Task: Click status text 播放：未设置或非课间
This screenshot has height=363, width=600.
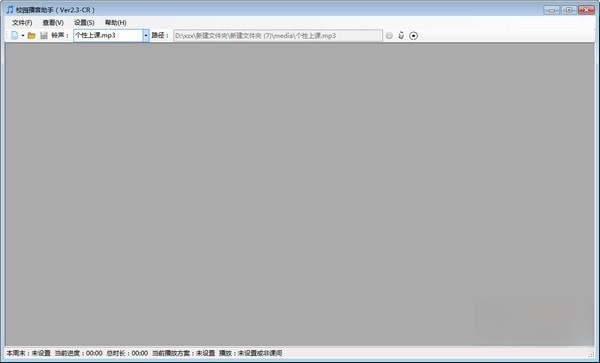Action: [x=251, y=353]
